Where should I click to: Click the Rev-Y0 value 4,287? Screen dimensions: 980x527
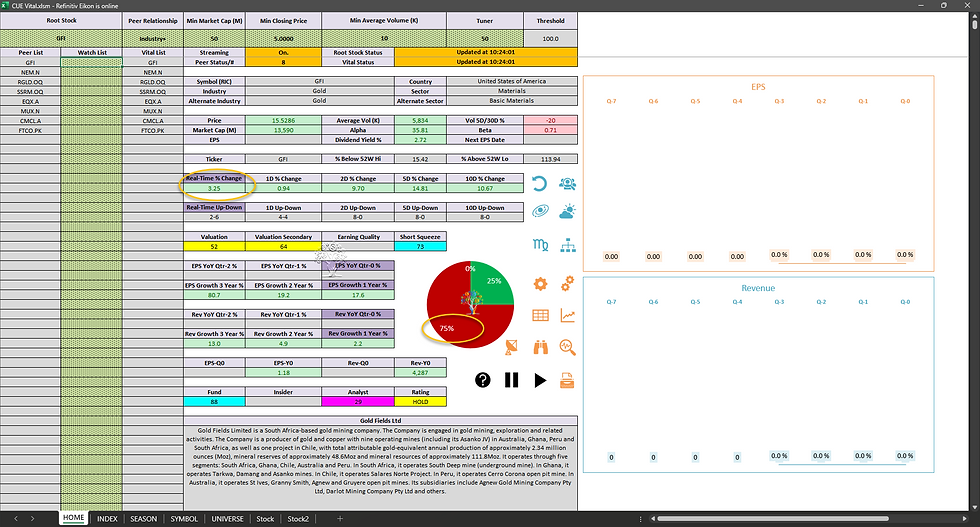click(420, 373)
